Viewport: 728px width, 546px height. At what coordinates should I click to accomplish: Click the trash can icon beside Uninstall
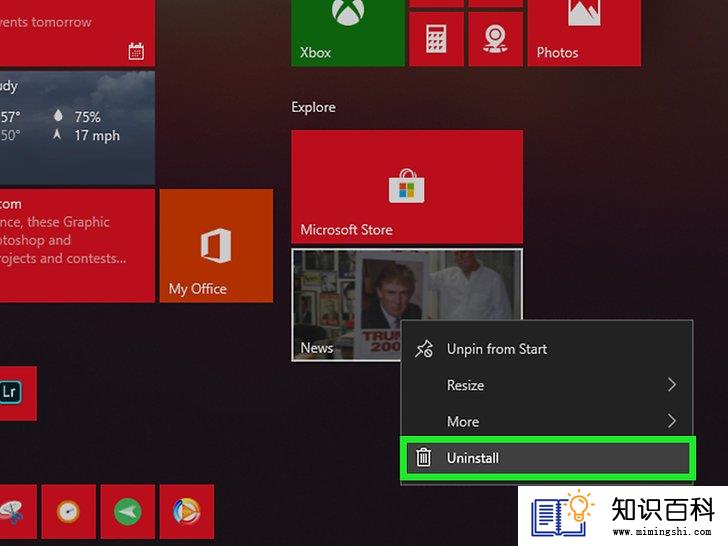pyautogui.click(x=423, y=458)
